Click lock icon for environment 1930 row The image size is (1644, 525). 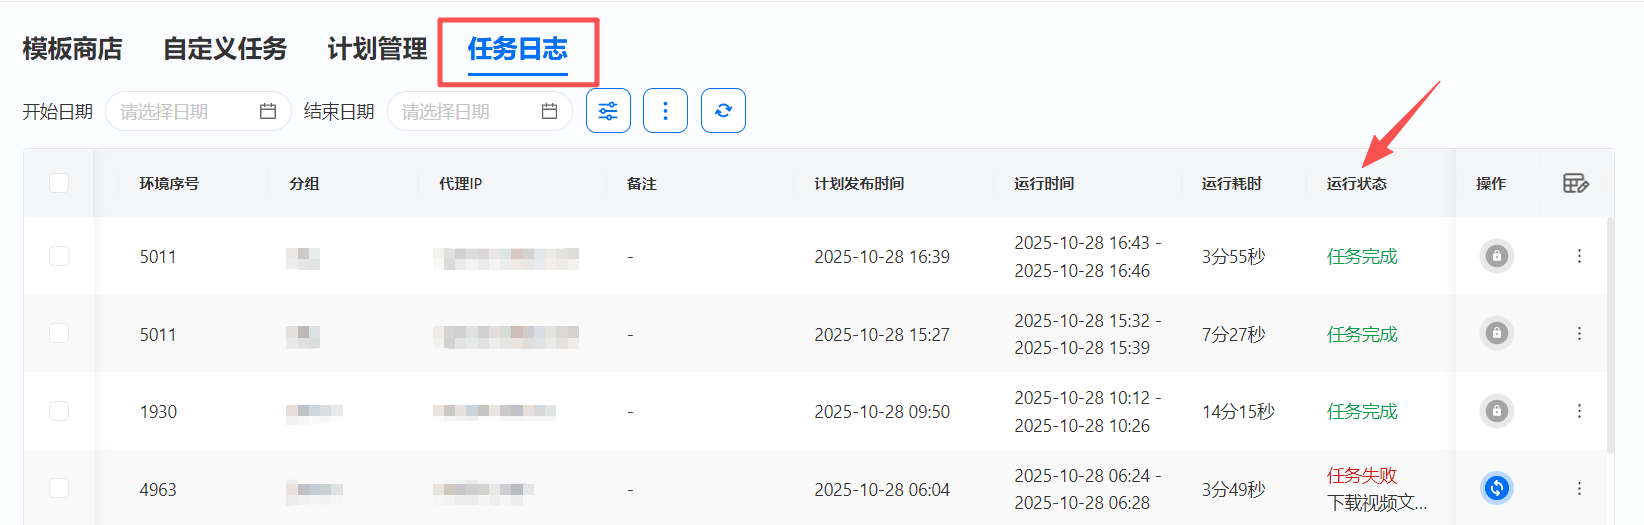[x=1496, y=411]
